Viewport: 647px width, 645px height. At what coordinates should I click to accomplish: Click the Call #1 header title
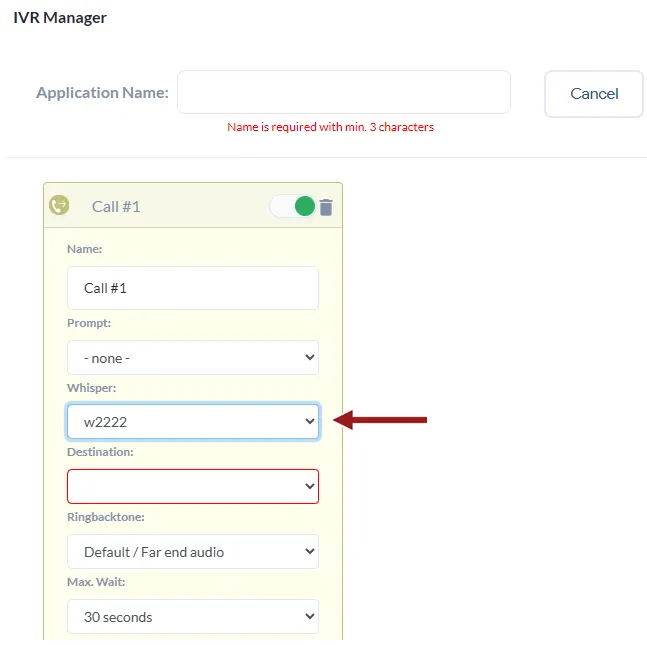tap(116, 206)
